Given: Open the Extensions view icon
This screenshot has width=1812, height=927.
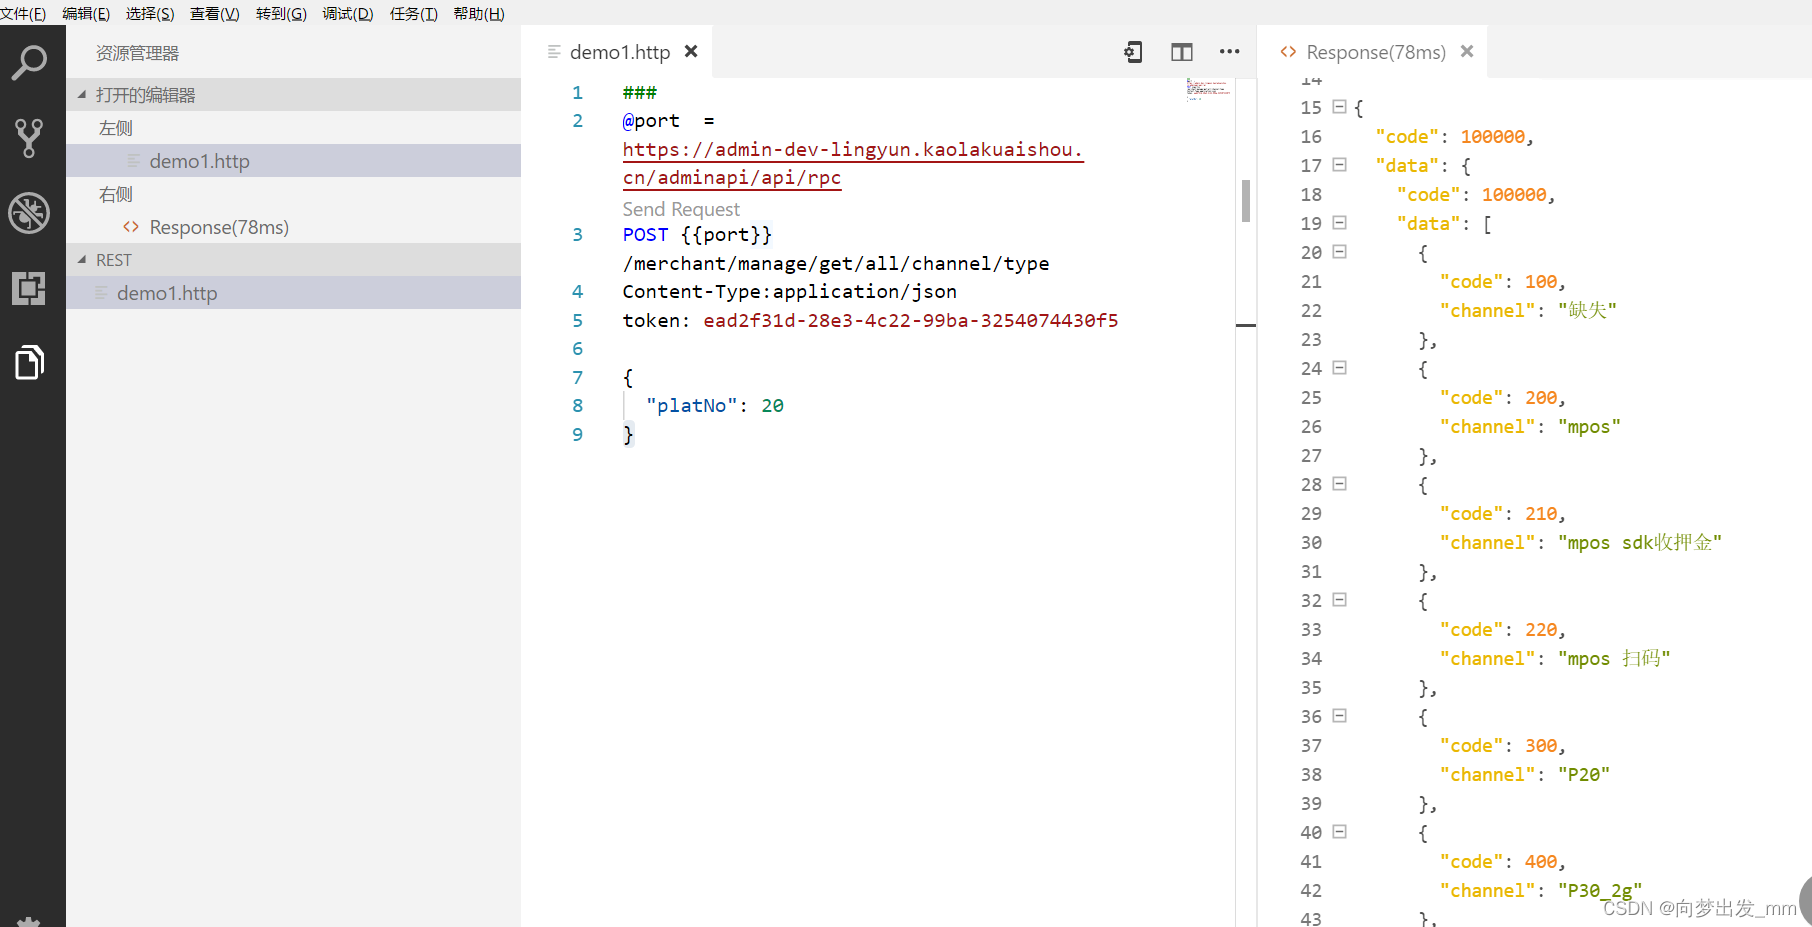Looking at the screenshot, I should 29,288.
